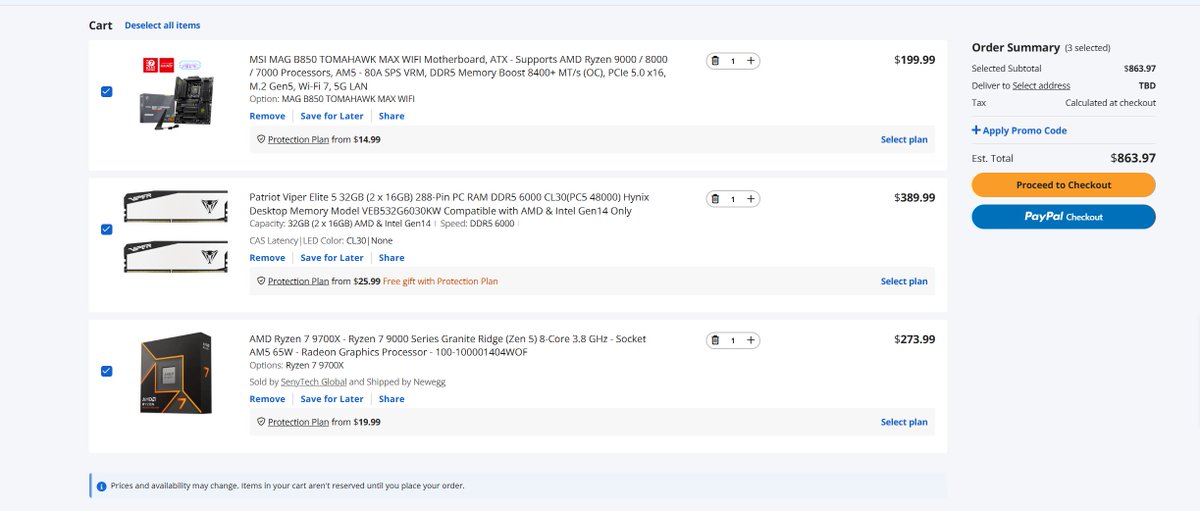1200x511 pixels.
Task: Click Proceed to Checkout button
Action: click(1063, 185)
